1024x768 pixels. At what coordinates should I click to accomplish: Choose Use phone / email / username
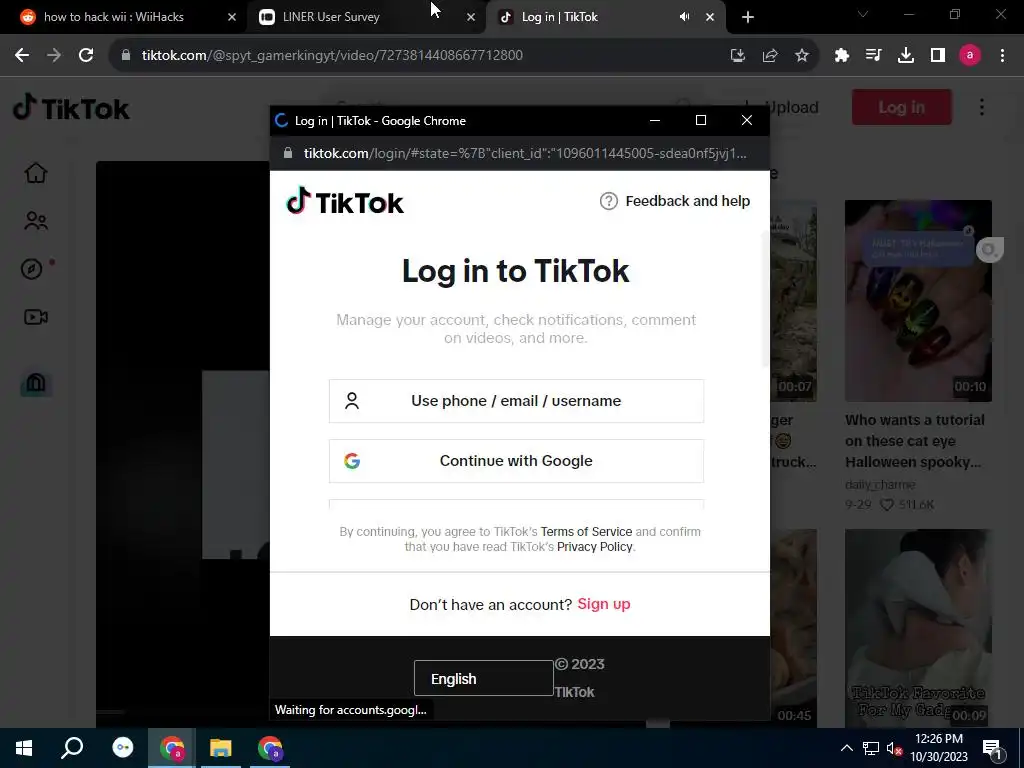[x=517, y=401]
